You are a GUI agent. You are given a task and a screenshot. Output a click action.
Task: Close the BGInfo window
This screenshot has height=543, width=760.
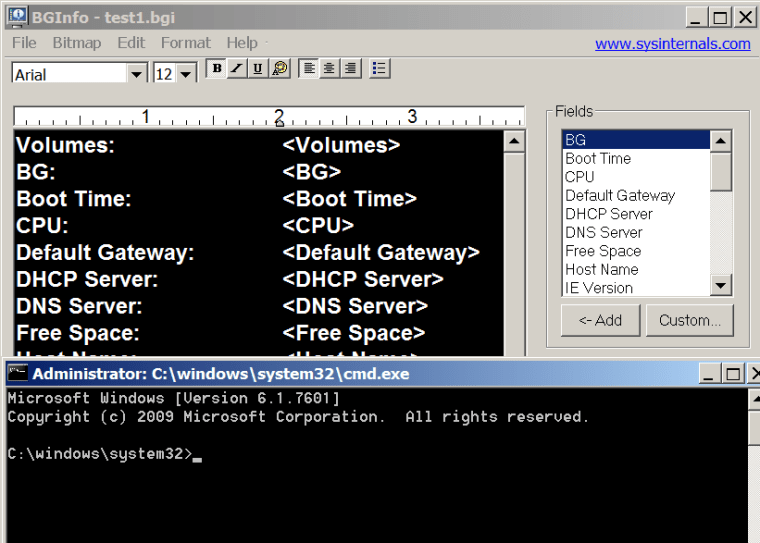tap(745, 18)
